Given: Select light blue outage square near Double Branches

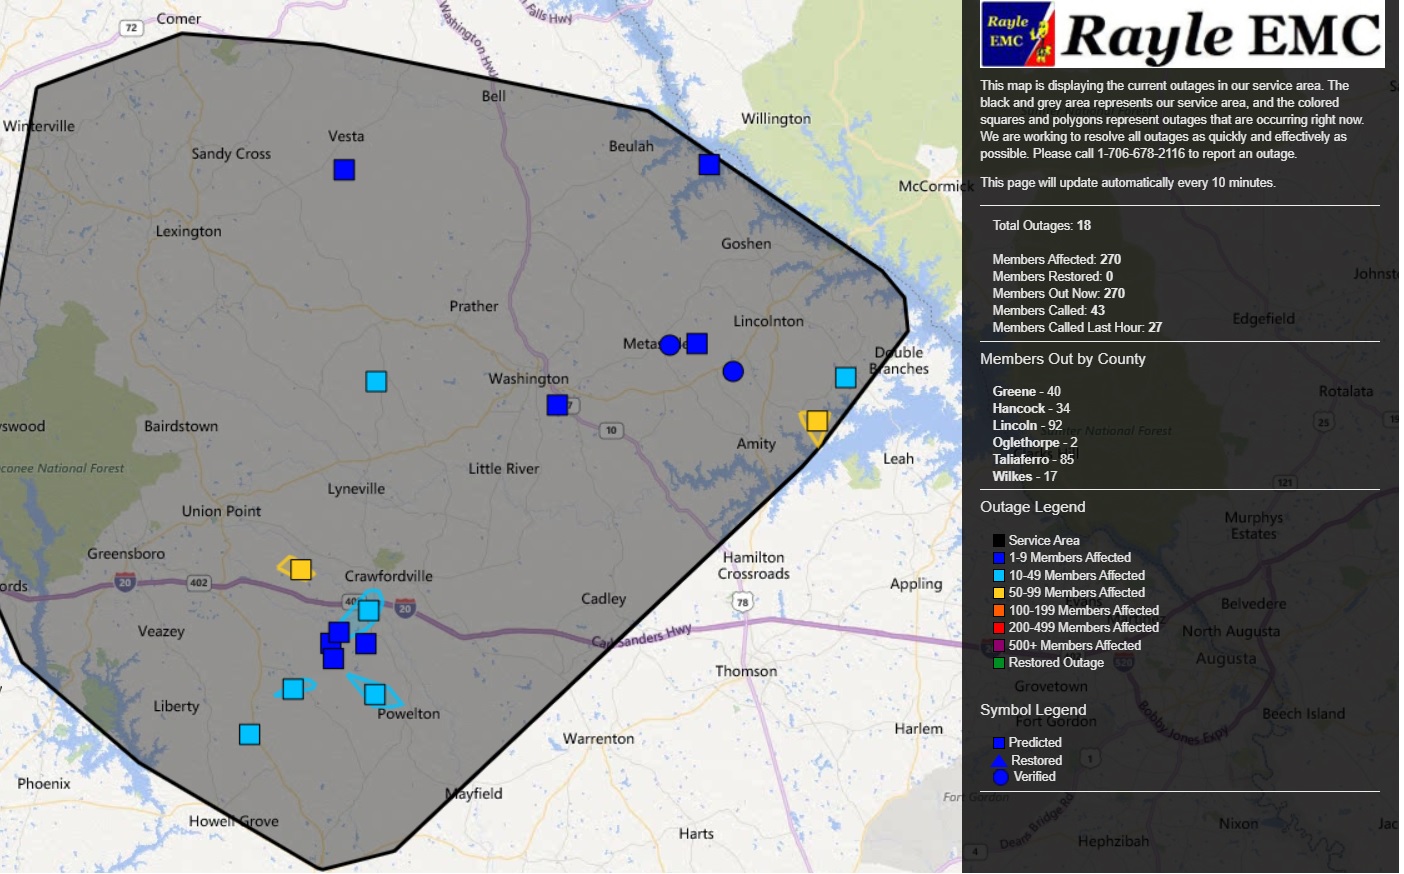Looking at the screenshot, I should (x=845, y=377).
